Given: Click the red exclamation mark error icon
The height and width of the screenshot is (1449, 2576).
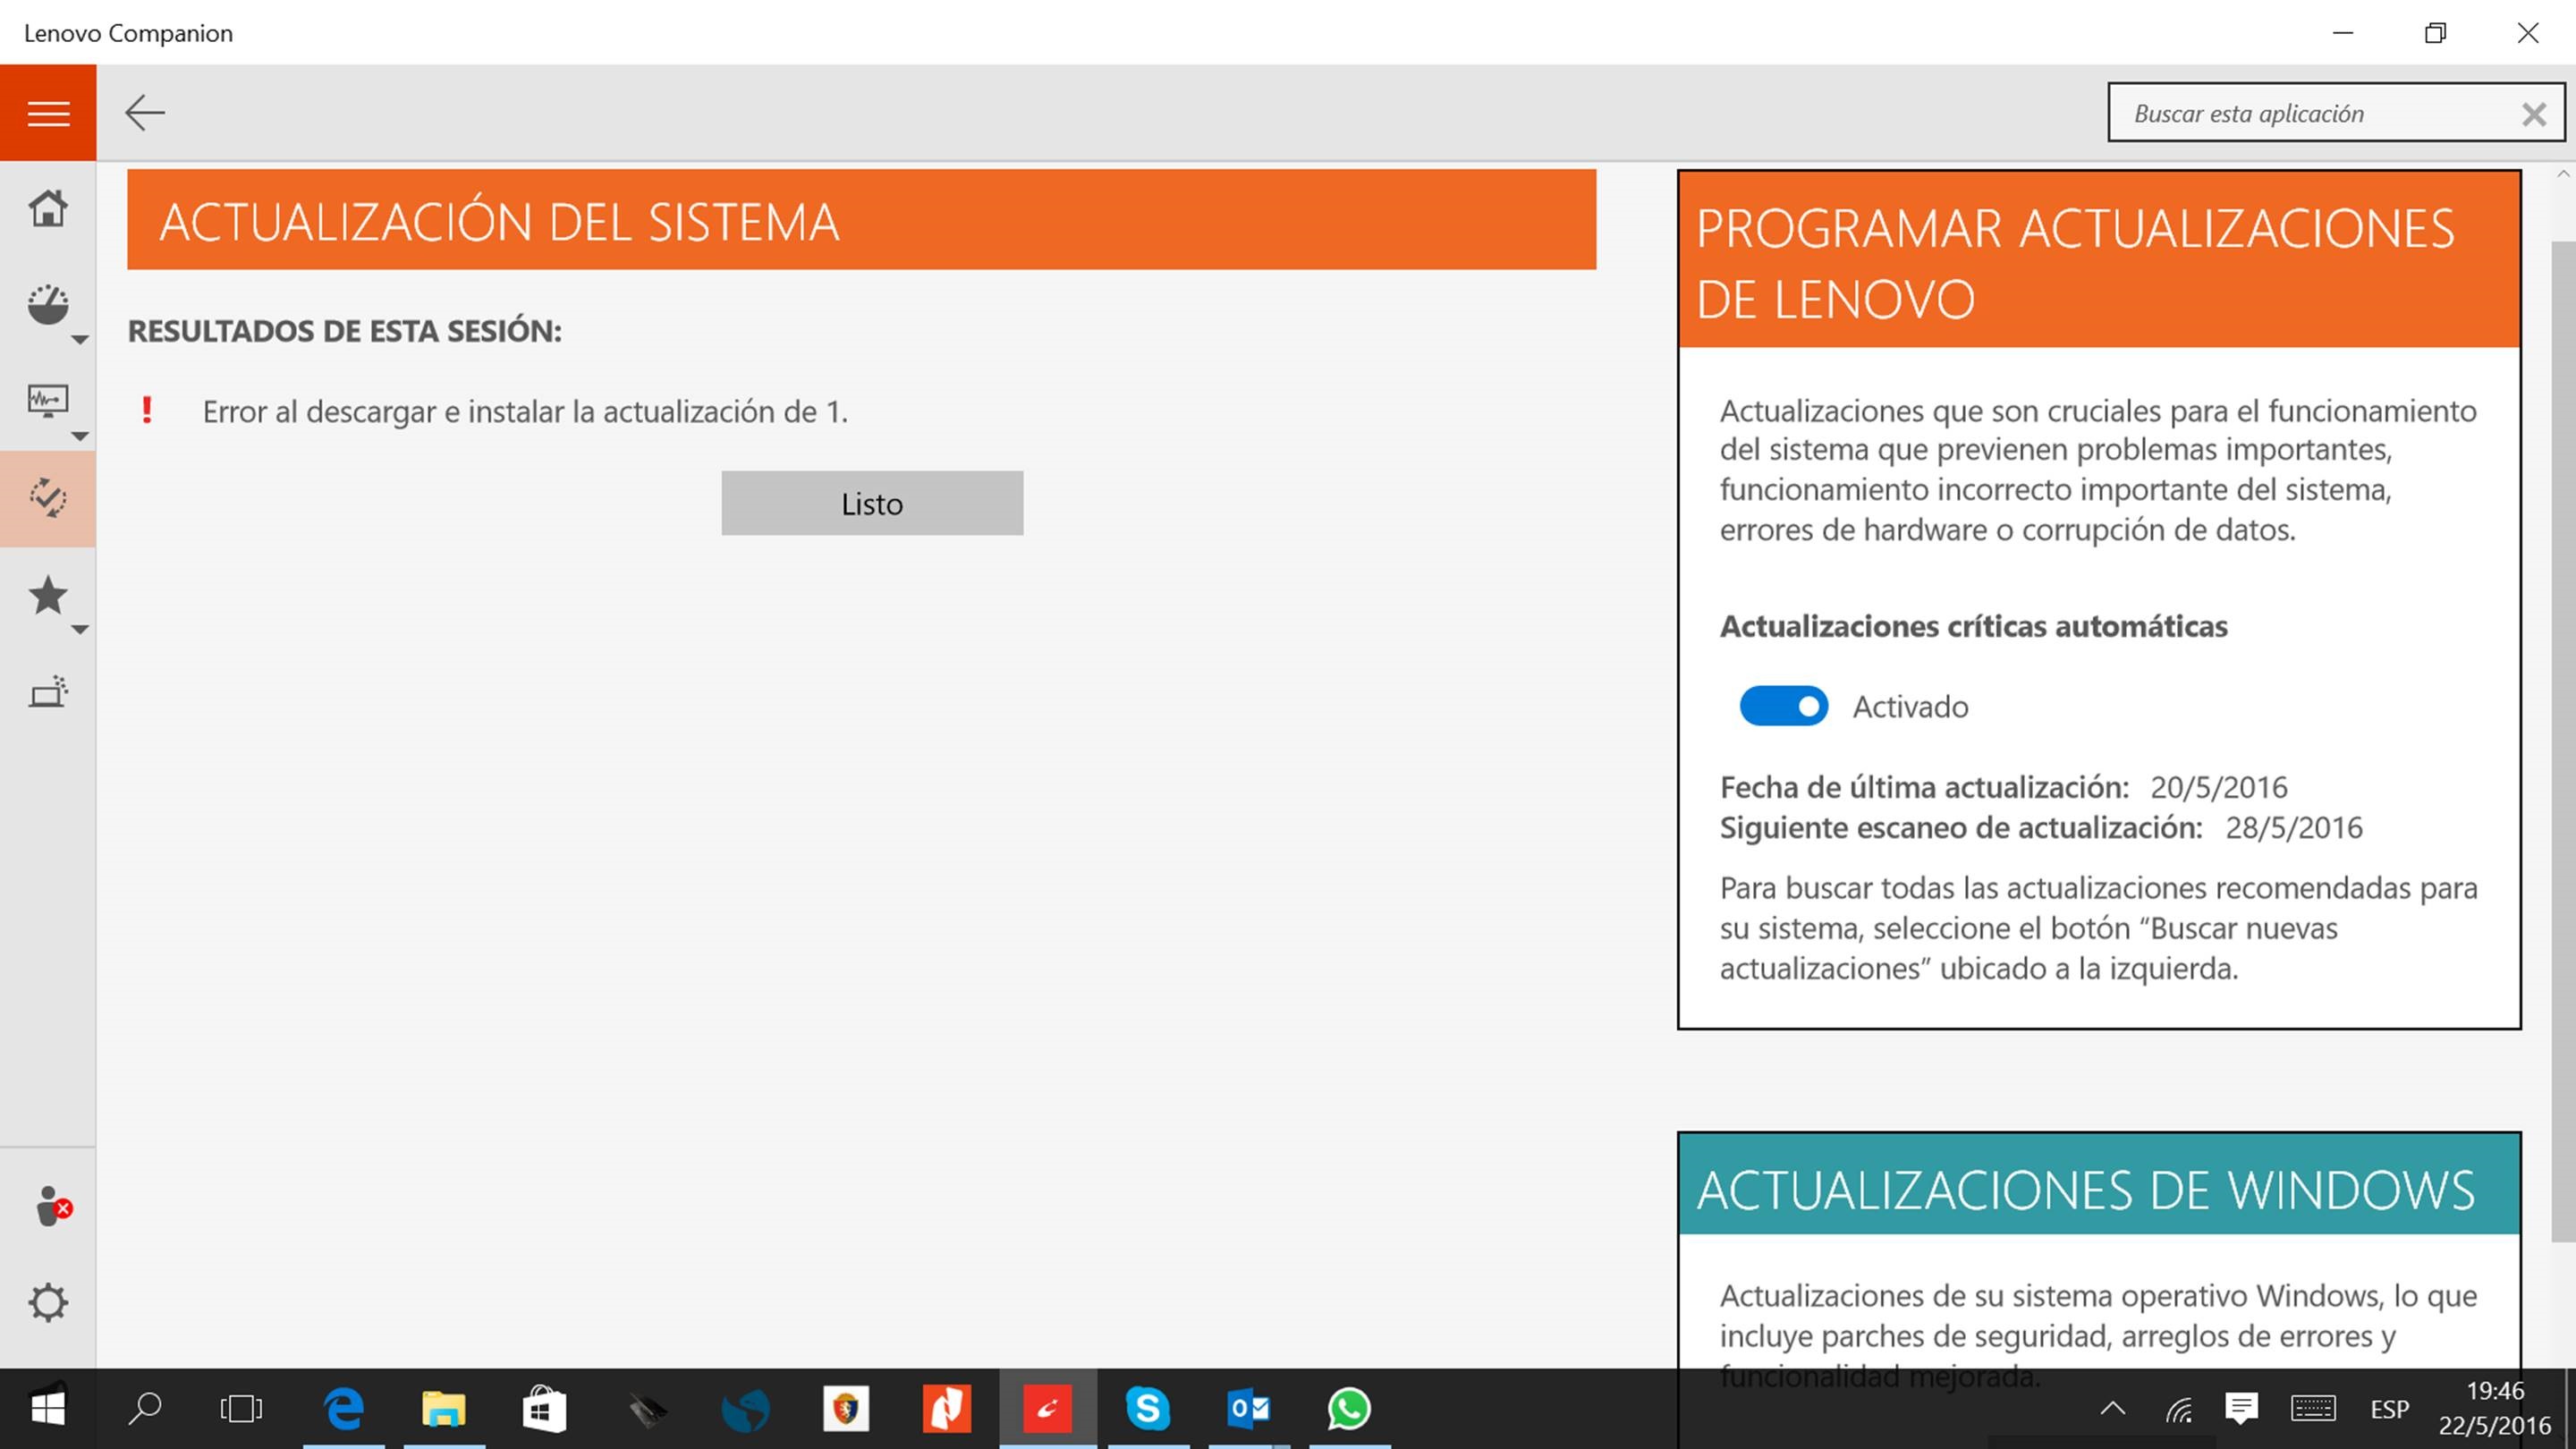Looking at the screenshot, I should click(147, 410).
